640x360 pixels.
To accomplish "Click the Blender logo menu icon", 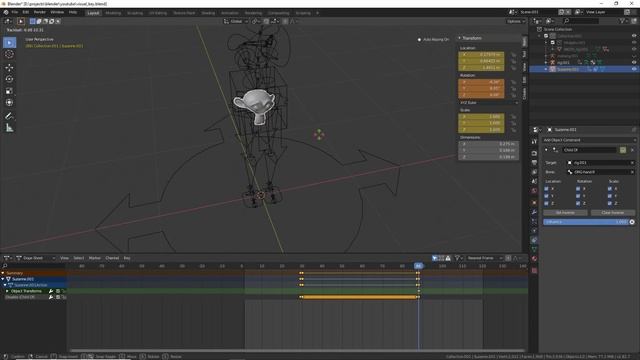I will 6,12.
